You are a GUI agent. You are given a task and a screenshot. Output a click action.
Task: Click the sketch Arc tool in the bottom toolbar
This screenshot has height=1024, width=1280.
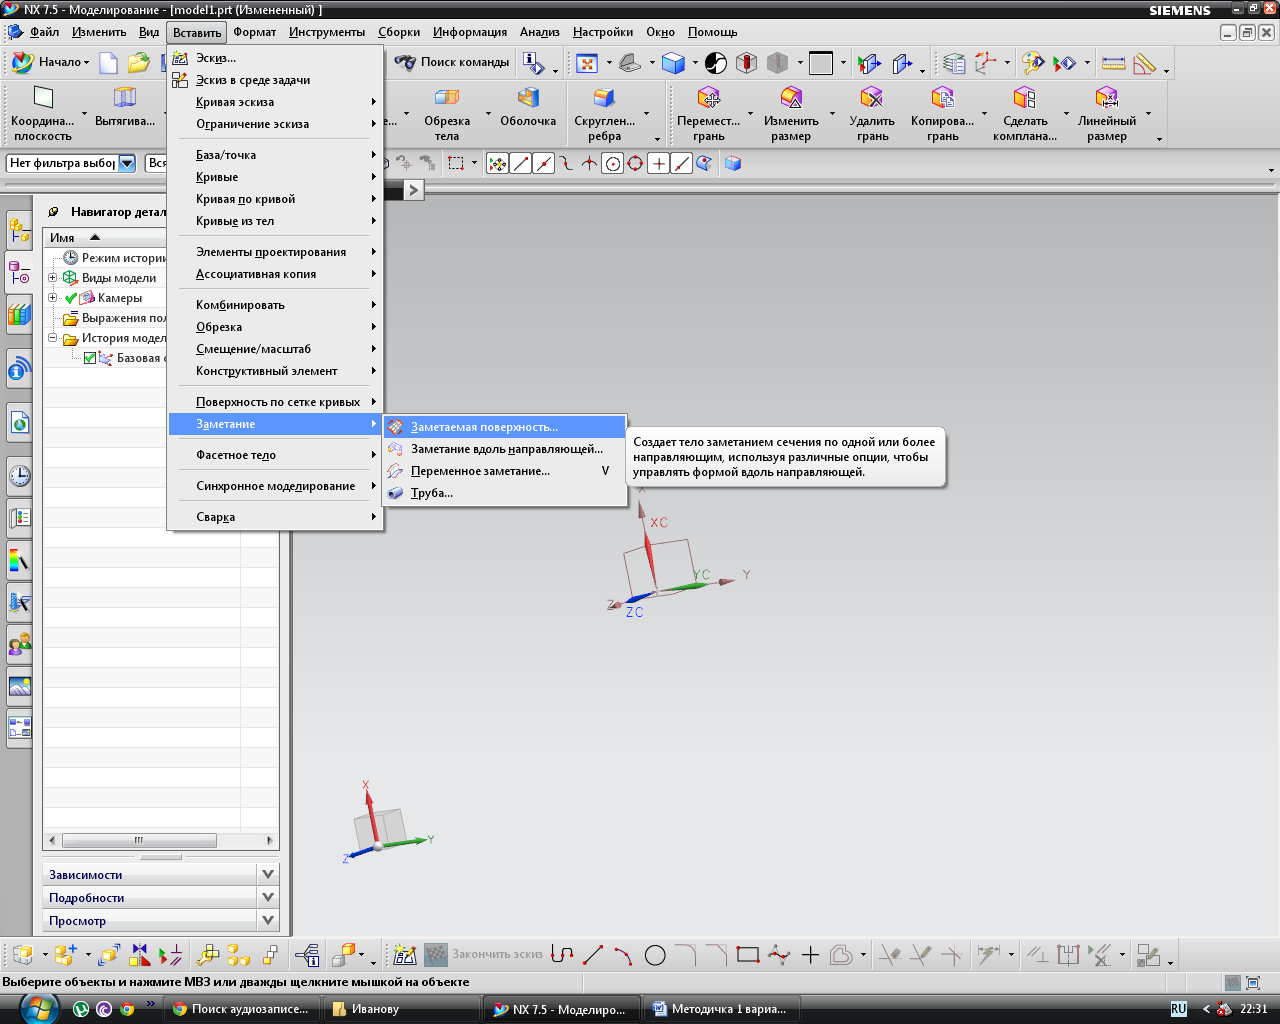coord(624,955)
